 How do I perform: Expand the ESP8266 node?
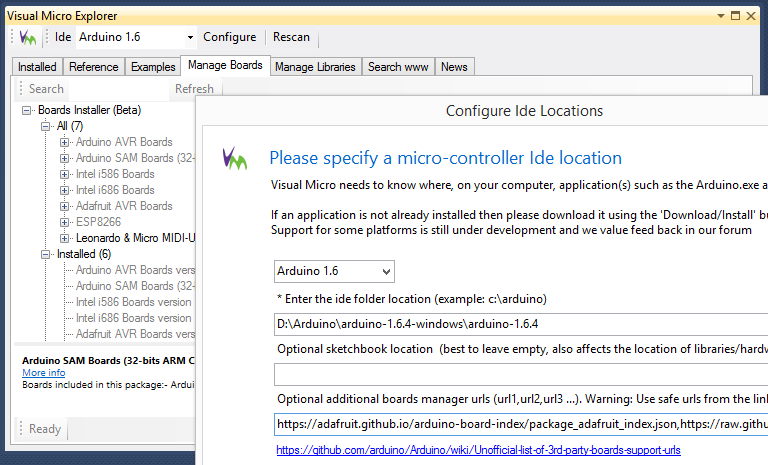pyautogui.click(x=64, y=222)
